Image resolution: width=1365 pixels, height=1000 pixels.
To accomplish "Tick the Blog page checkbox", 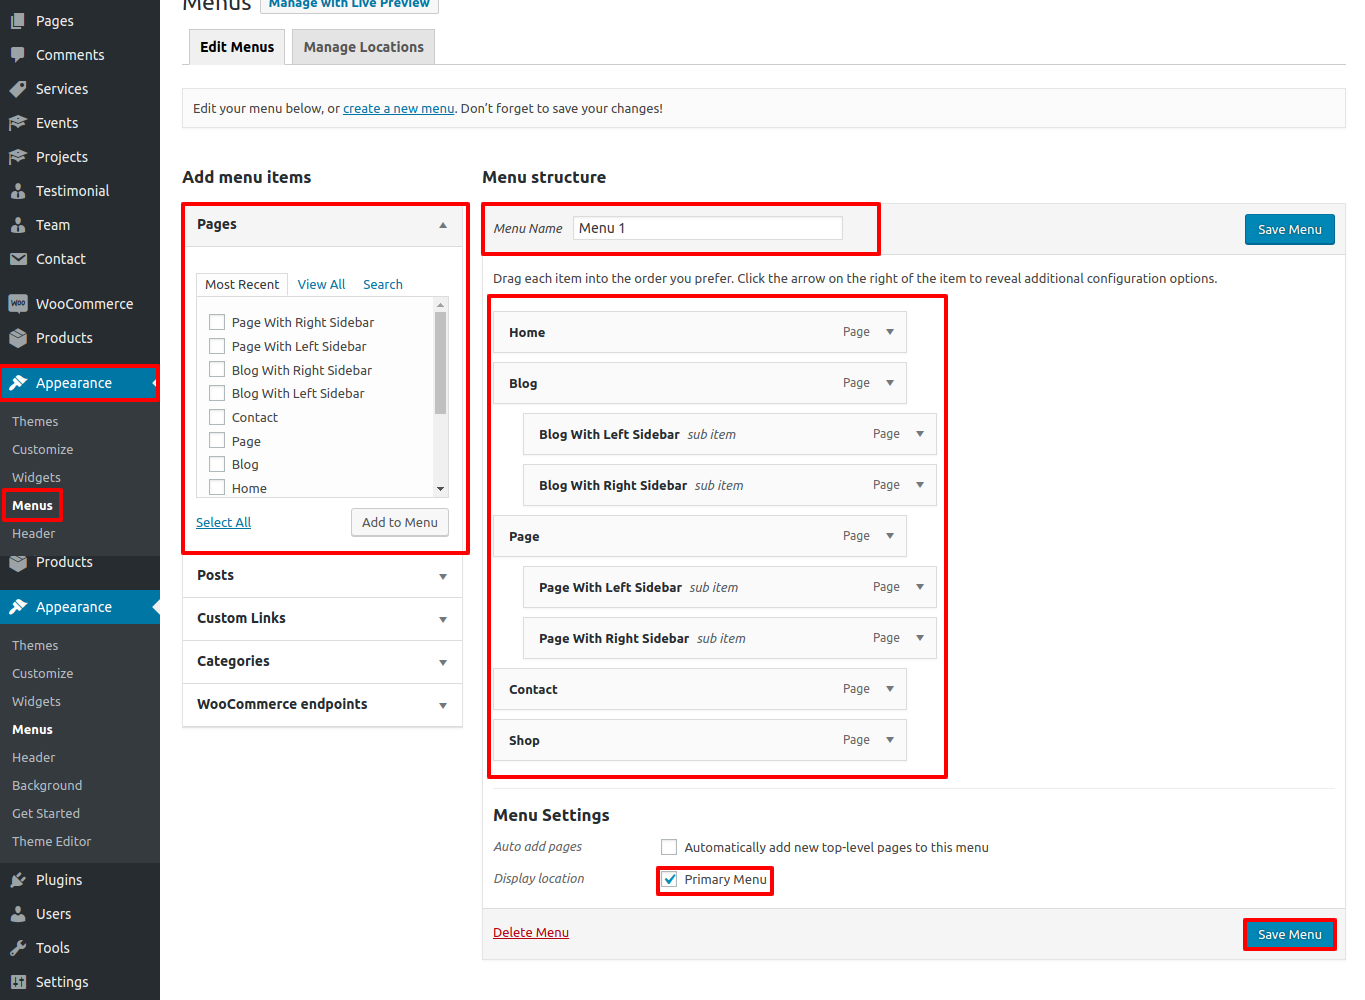I will [217, 464].
